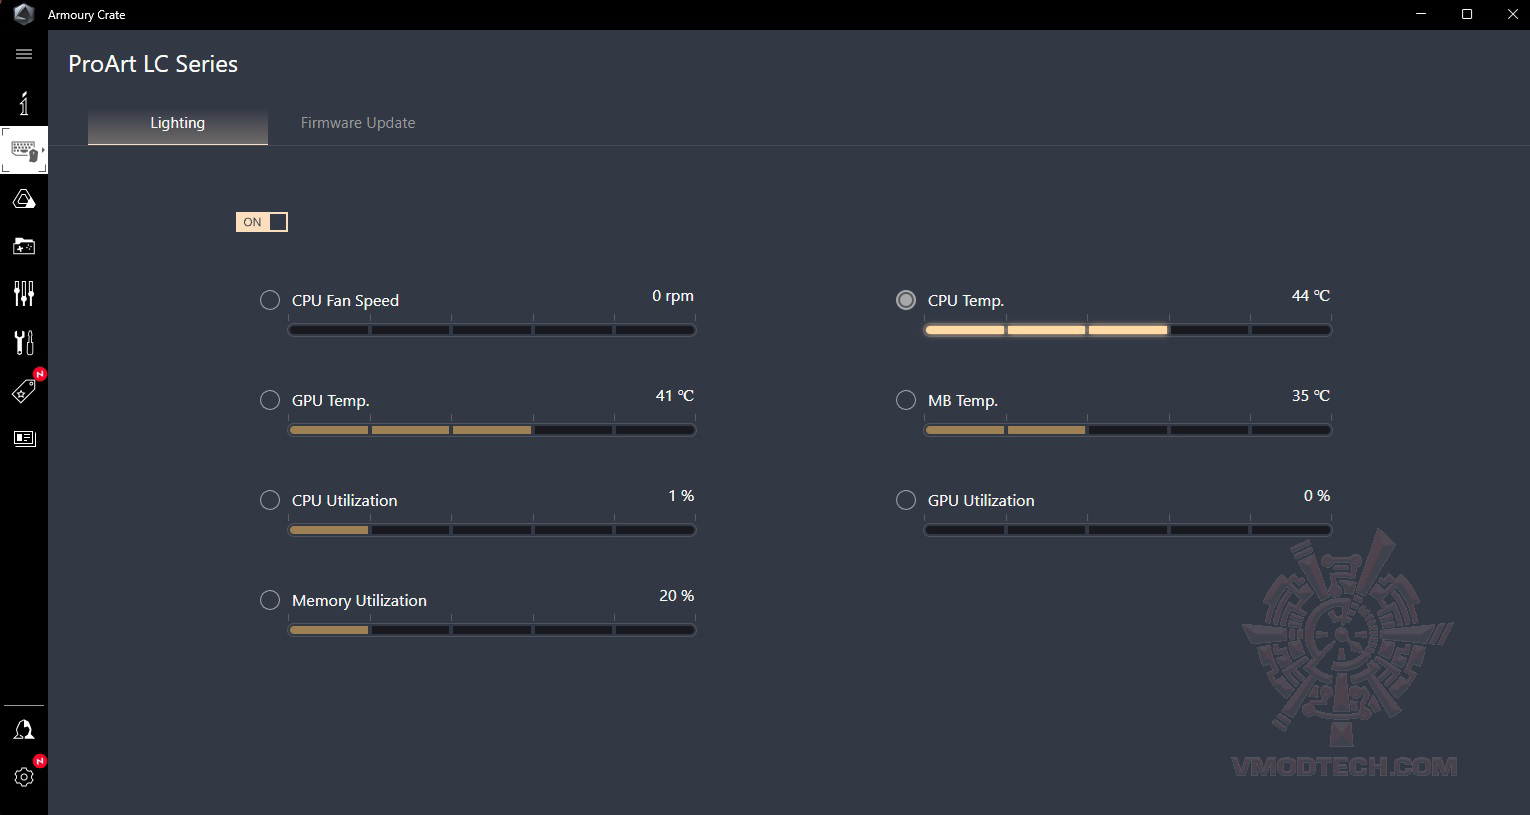The height and width of the screenshot is (815, 1530).
Task: Open the Scenario Profiles sliders icon
Action: [24, 293]
